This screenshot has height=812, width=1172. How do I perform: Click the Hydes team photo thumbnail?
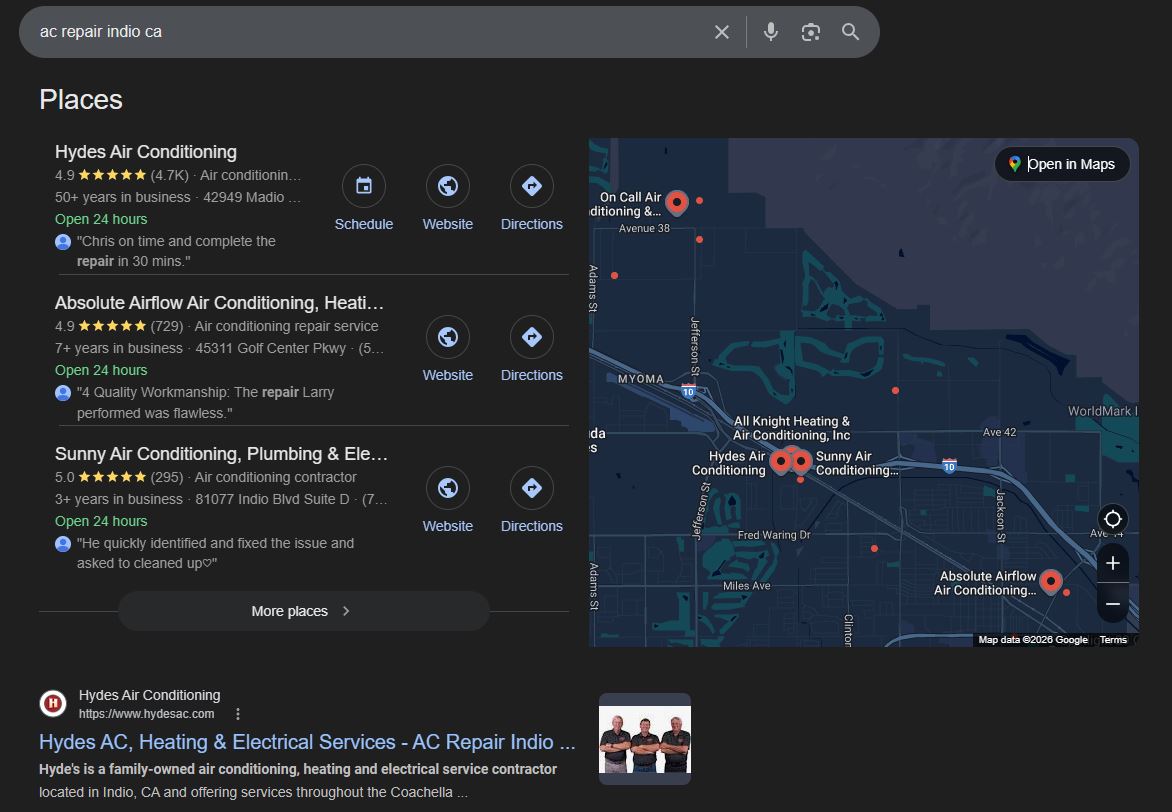click(x=645, y=739)
